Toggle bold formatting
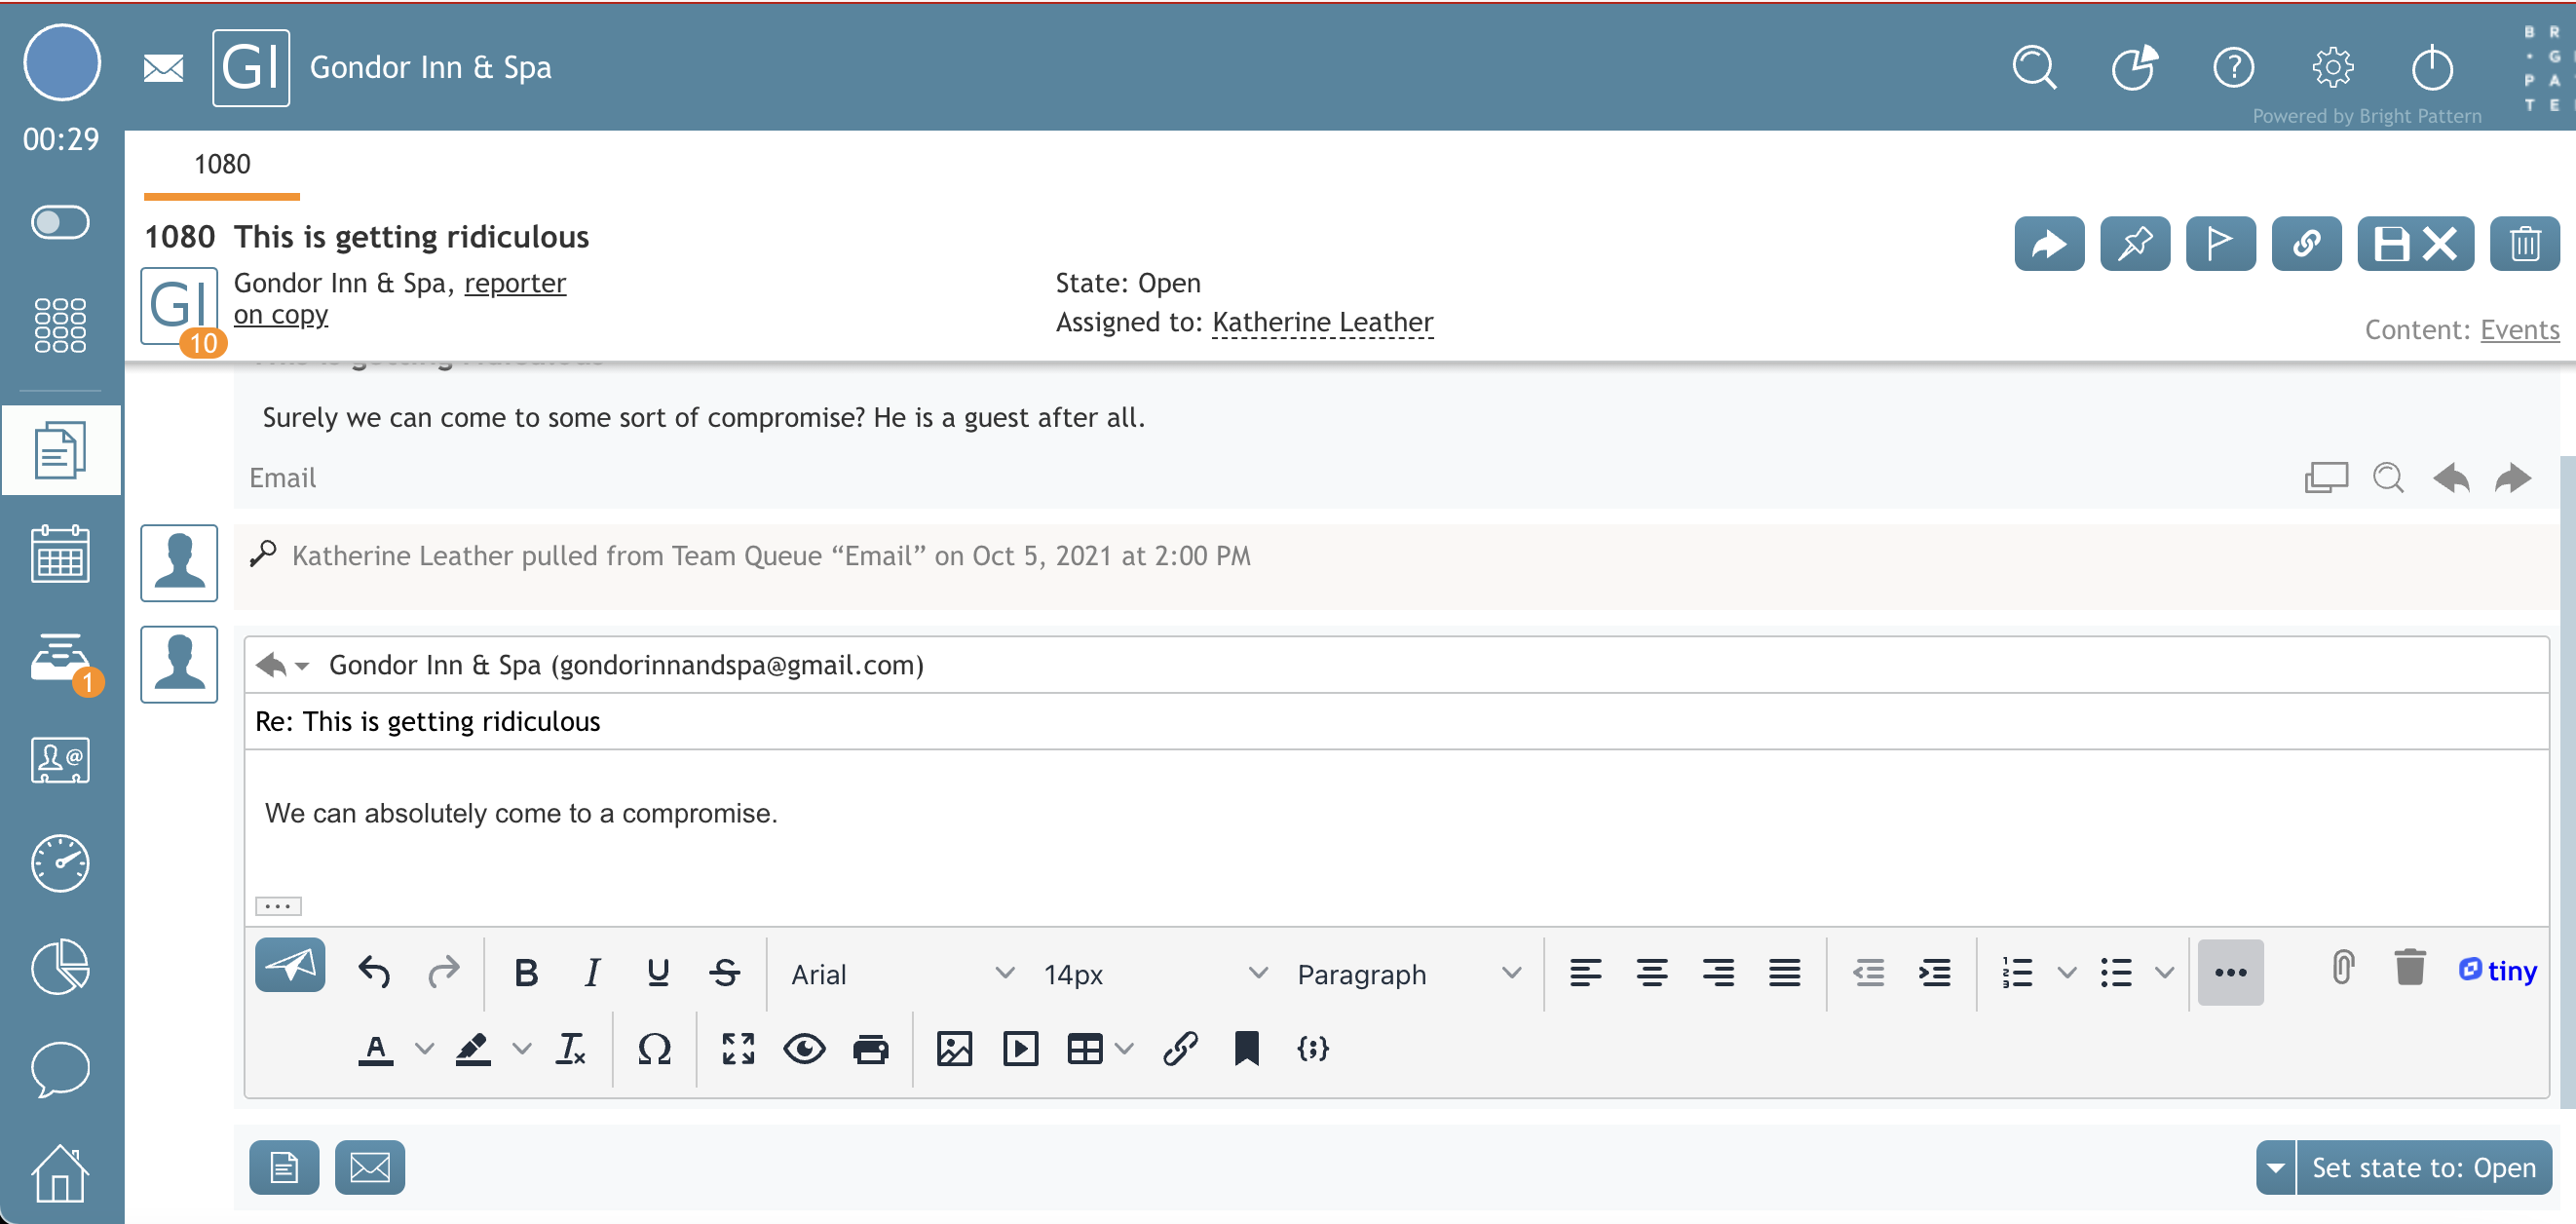The height and width of the screenshot is (1224, 2576). (x=526, y=972)
